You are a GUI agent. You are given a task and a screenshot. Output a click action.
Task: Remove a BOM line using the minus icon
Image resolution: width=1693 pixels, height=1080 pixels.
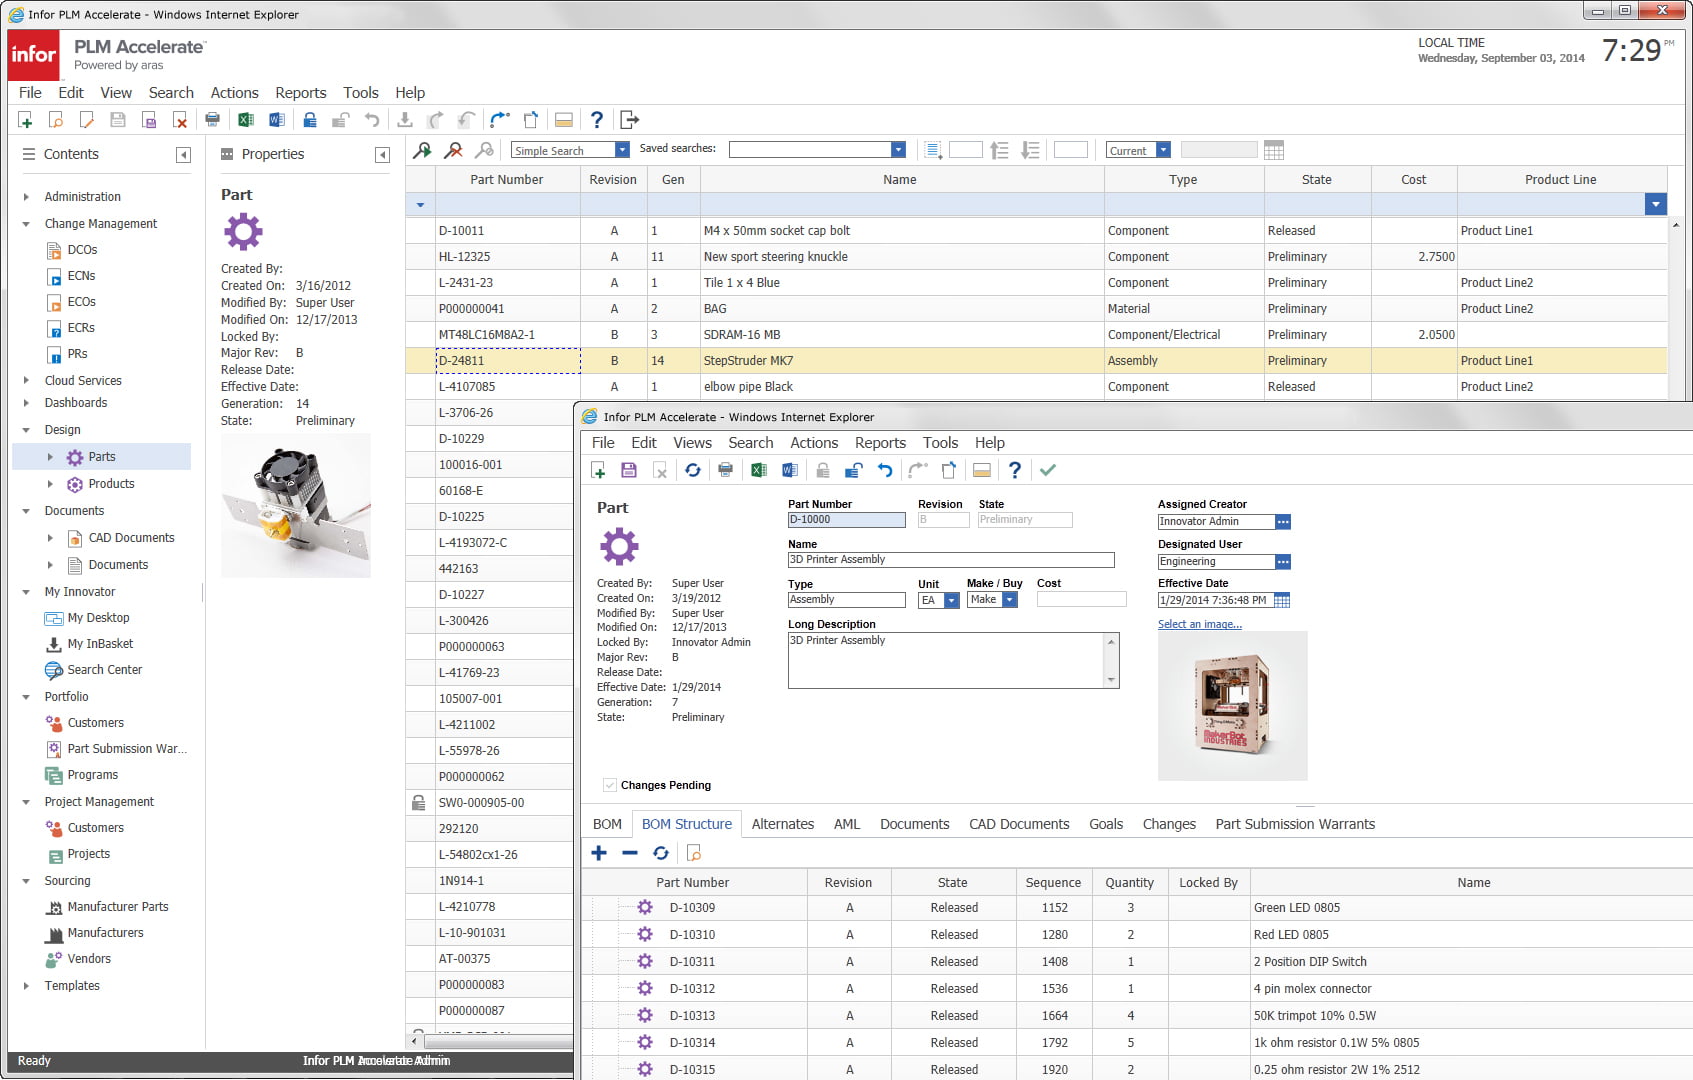tap(629, 853)
